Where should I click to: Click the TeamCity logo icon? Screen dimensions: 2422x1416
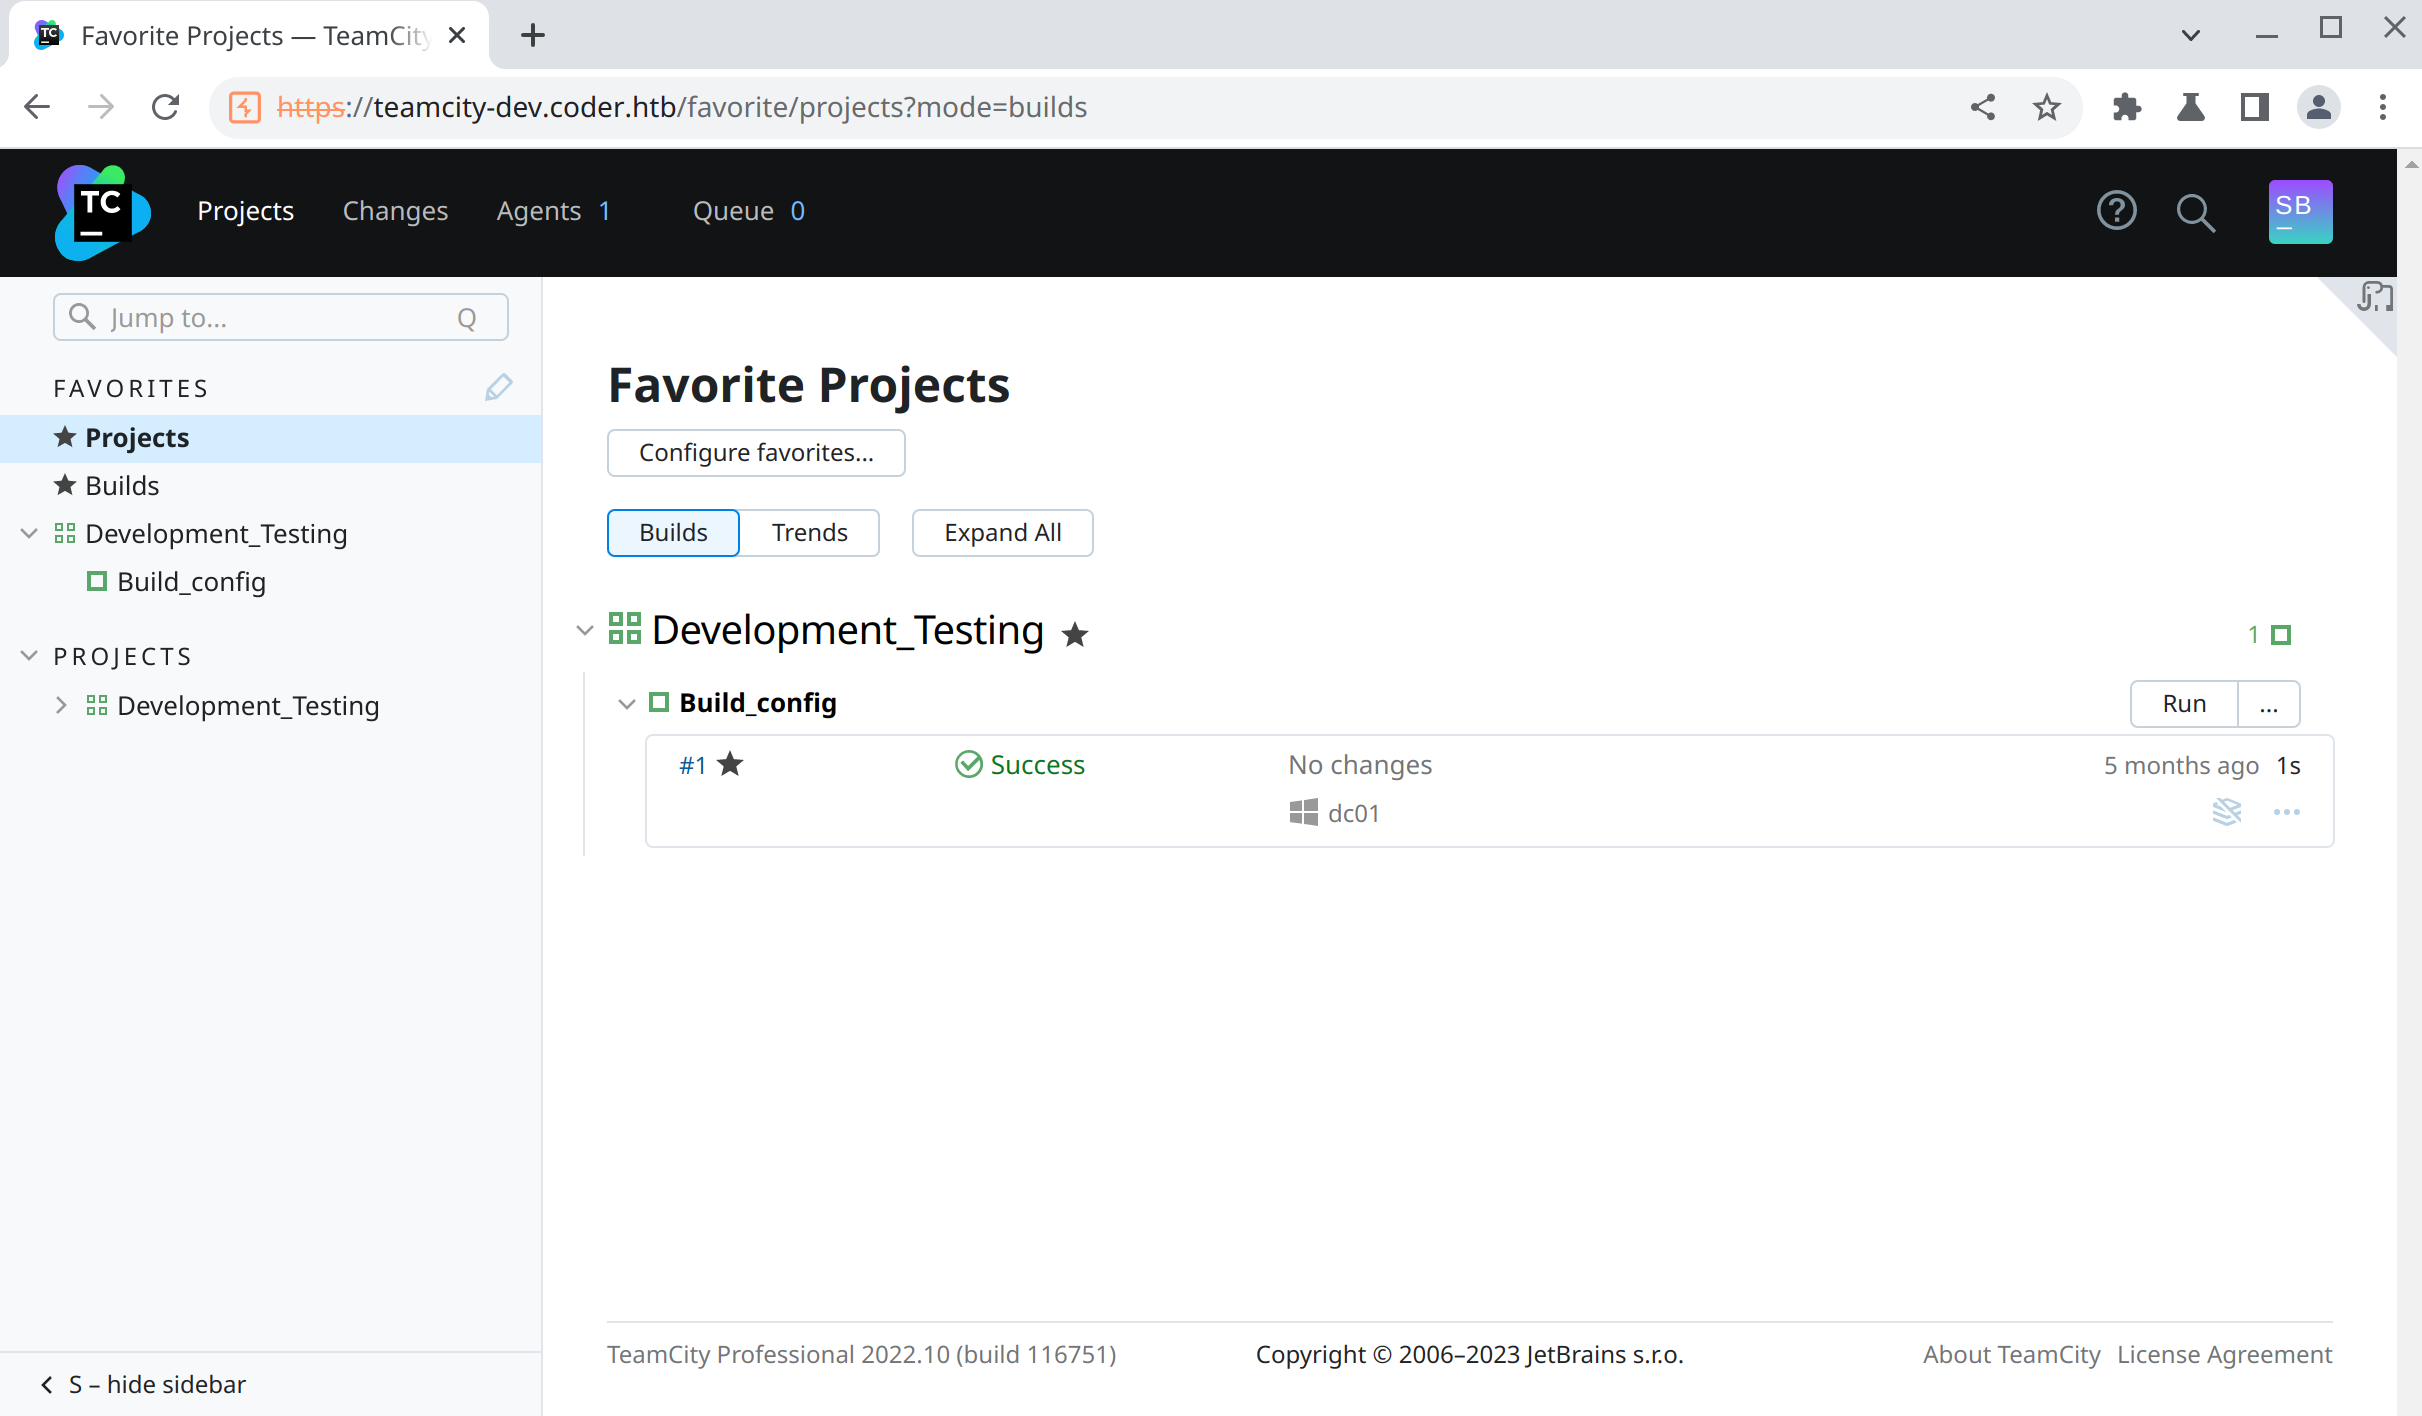[x=102, y=212]
